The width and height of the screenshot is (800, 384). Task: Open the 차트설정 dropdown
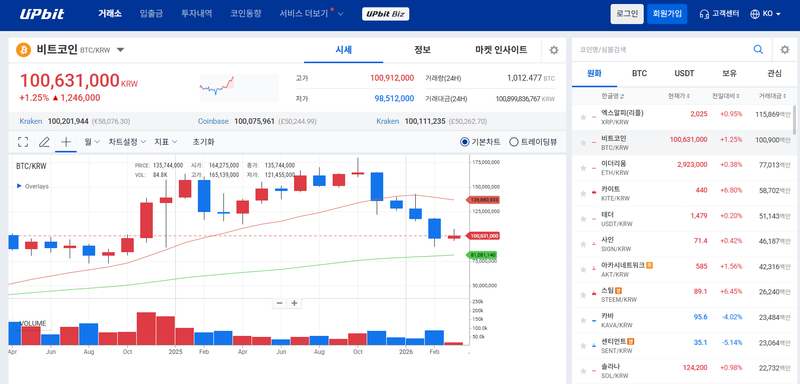tap(127, 142)
